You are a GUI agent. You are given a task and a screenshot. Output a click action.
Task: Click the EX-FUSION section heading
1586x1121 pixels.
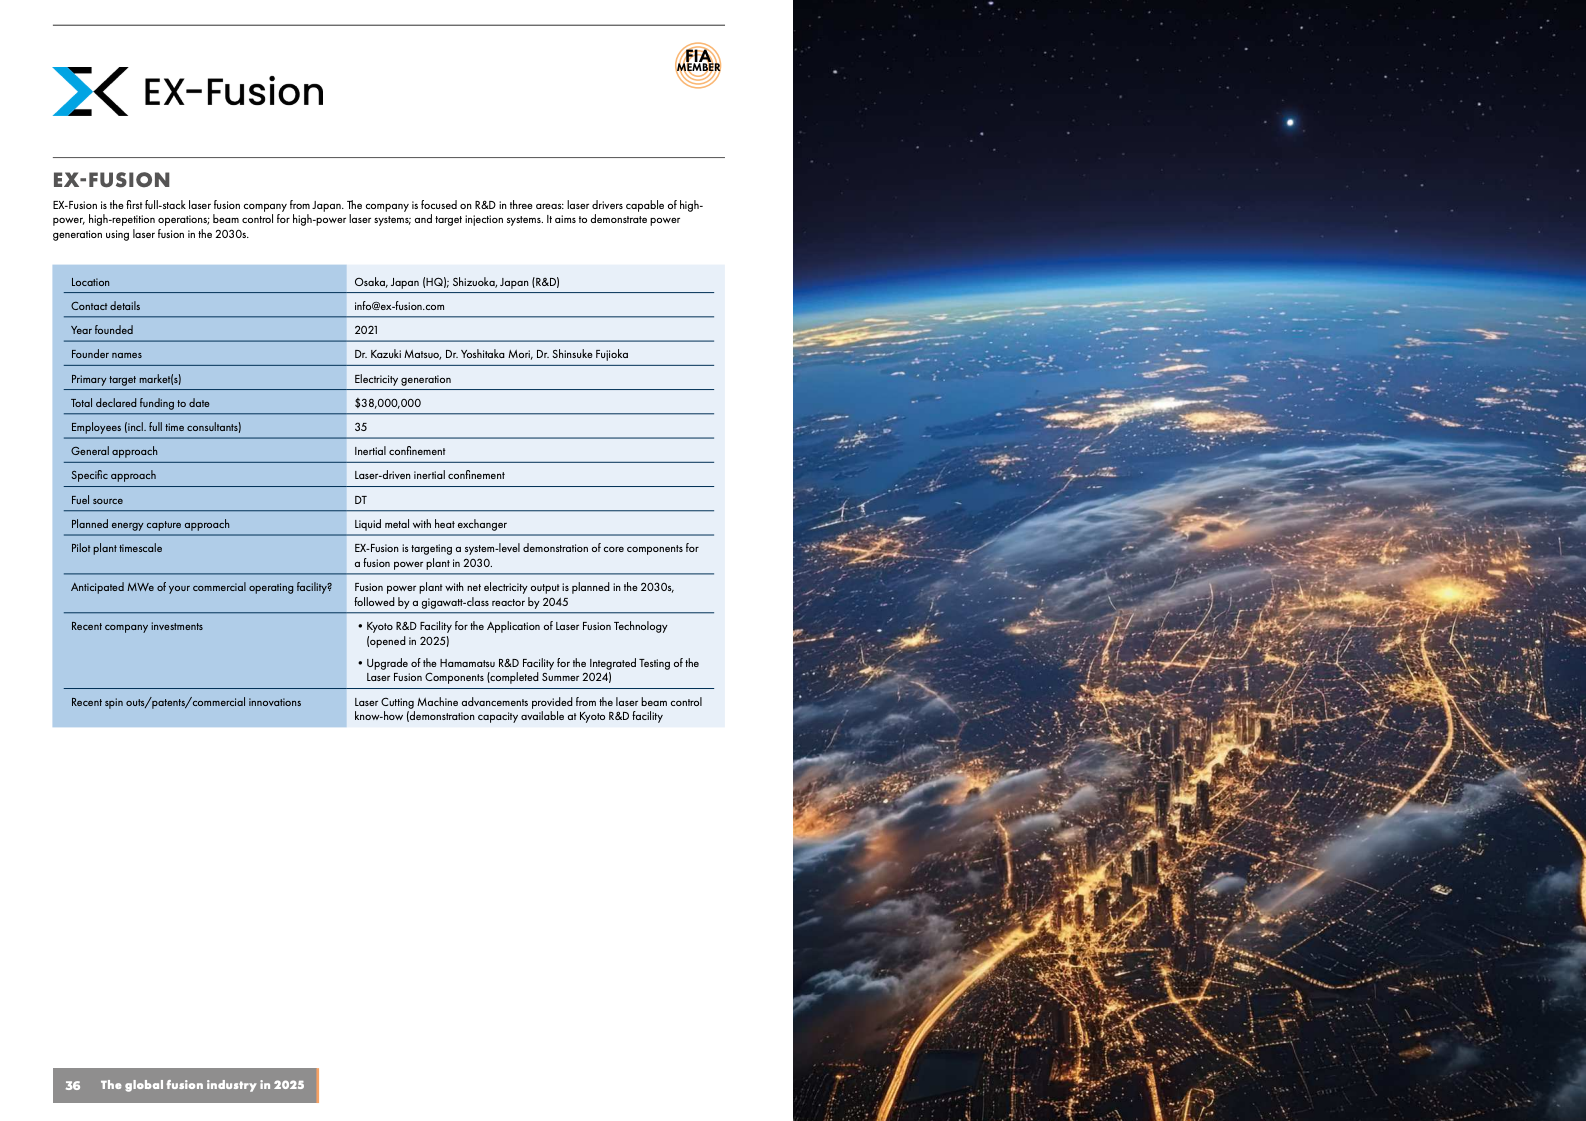tap(112, 180)
